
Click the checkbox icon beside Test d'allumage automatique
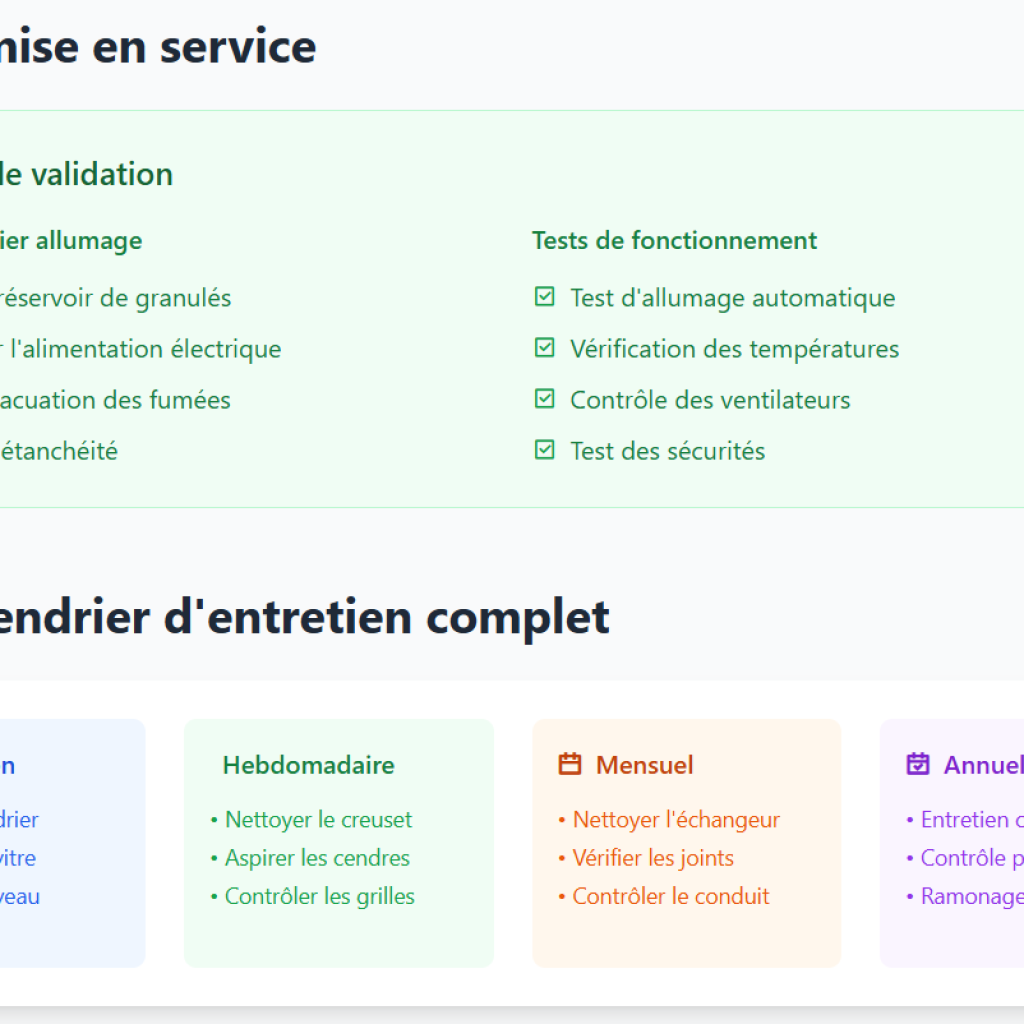tap(545, 297)
